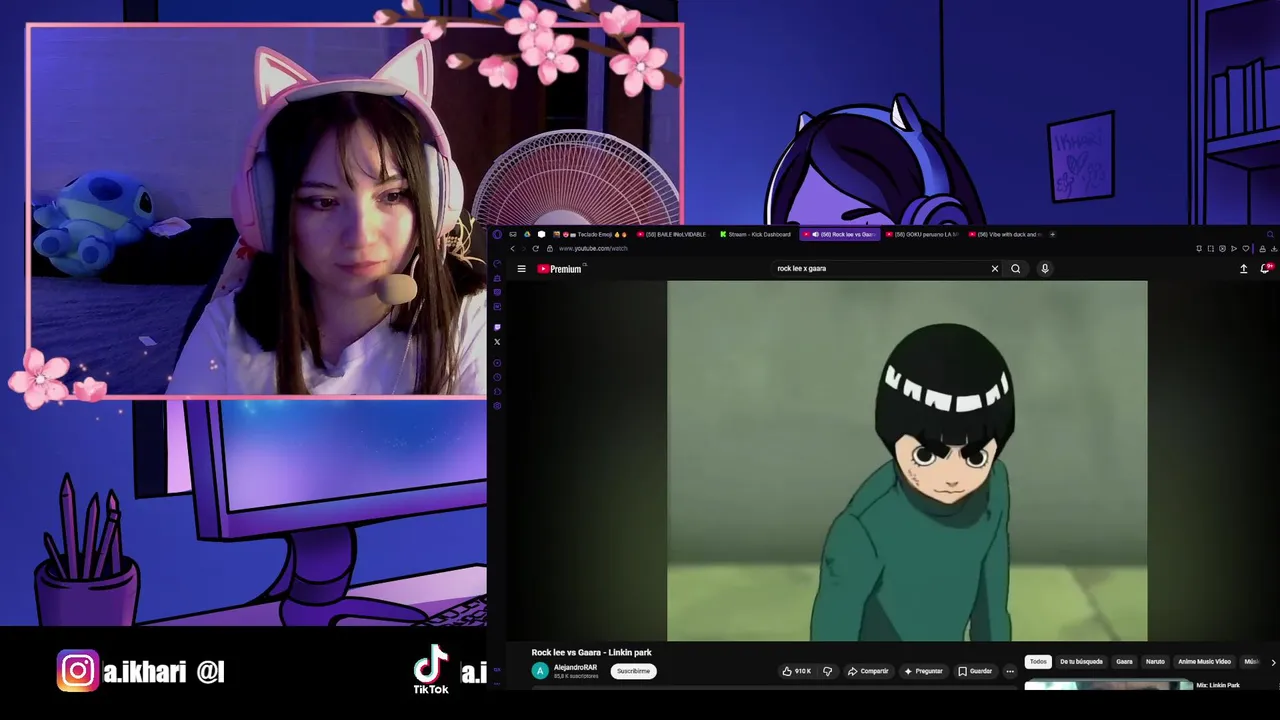Open AlejandroRAR channel avatar
Image resolution: width=1280 pixels, height=720 pixels.
point(540,671)
